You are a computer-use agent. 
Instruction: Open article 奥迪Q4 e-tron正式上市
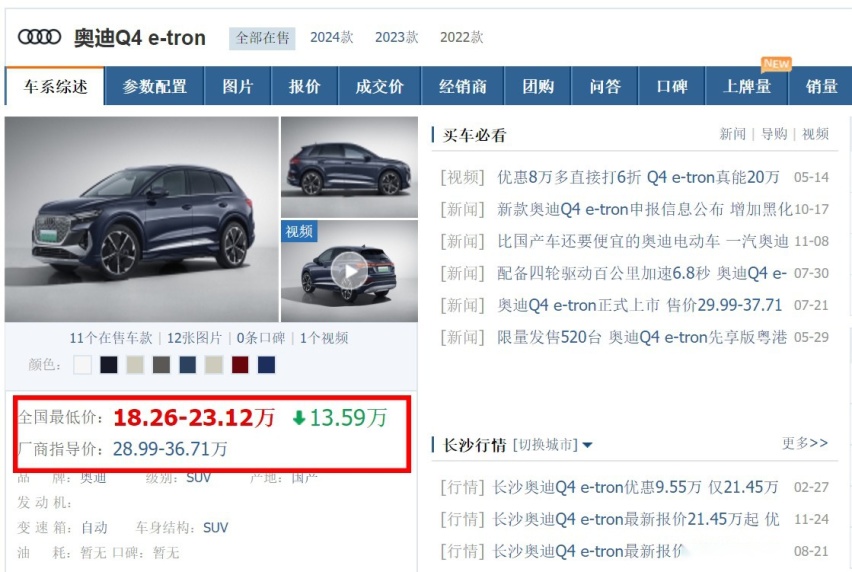tap(640, 305)
